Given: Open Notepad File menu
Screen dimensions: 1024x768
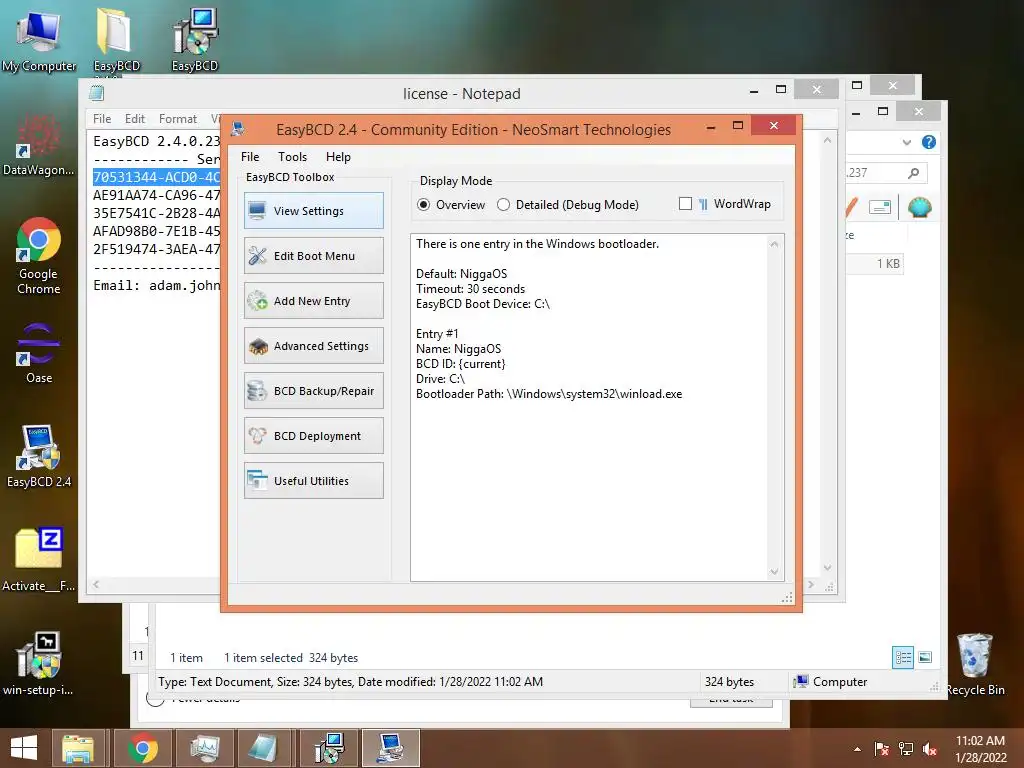Looking at the screenshot, I should click(102, 119).
